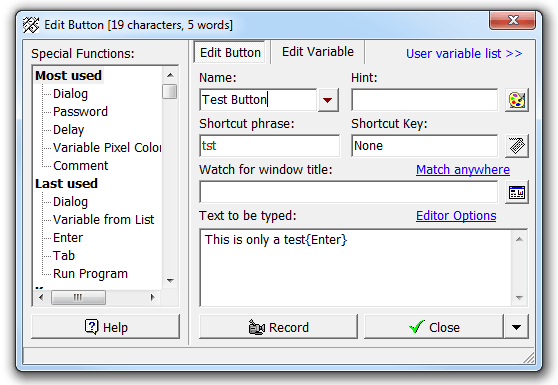Open the Editor Options link
This screenshot has width=558, height=385.
tap(456, 216)
